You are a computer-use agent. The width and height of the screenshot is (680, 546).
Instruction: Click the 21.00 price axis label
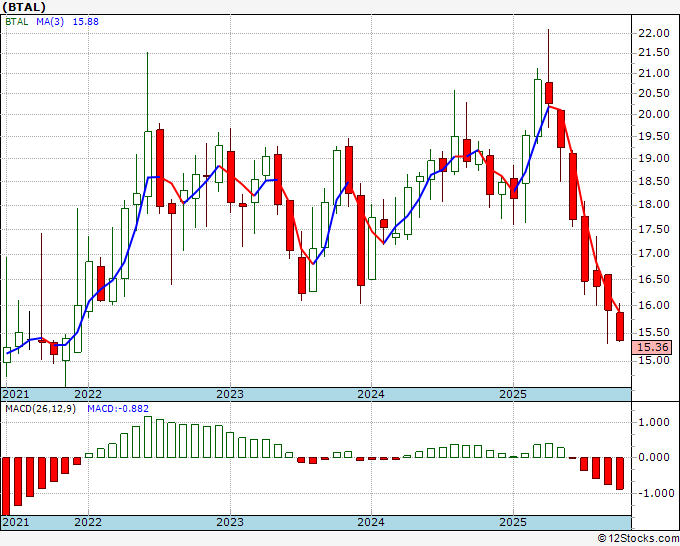click(654, 74)
